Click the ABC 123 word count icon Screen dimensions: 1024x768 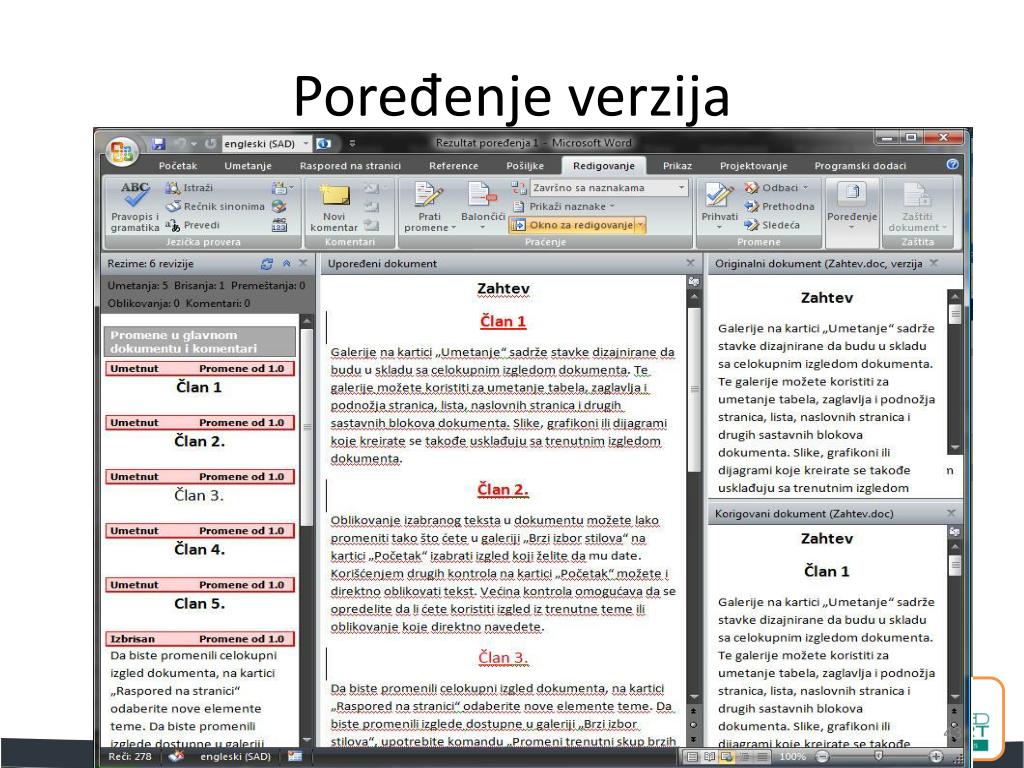[279, 225]
